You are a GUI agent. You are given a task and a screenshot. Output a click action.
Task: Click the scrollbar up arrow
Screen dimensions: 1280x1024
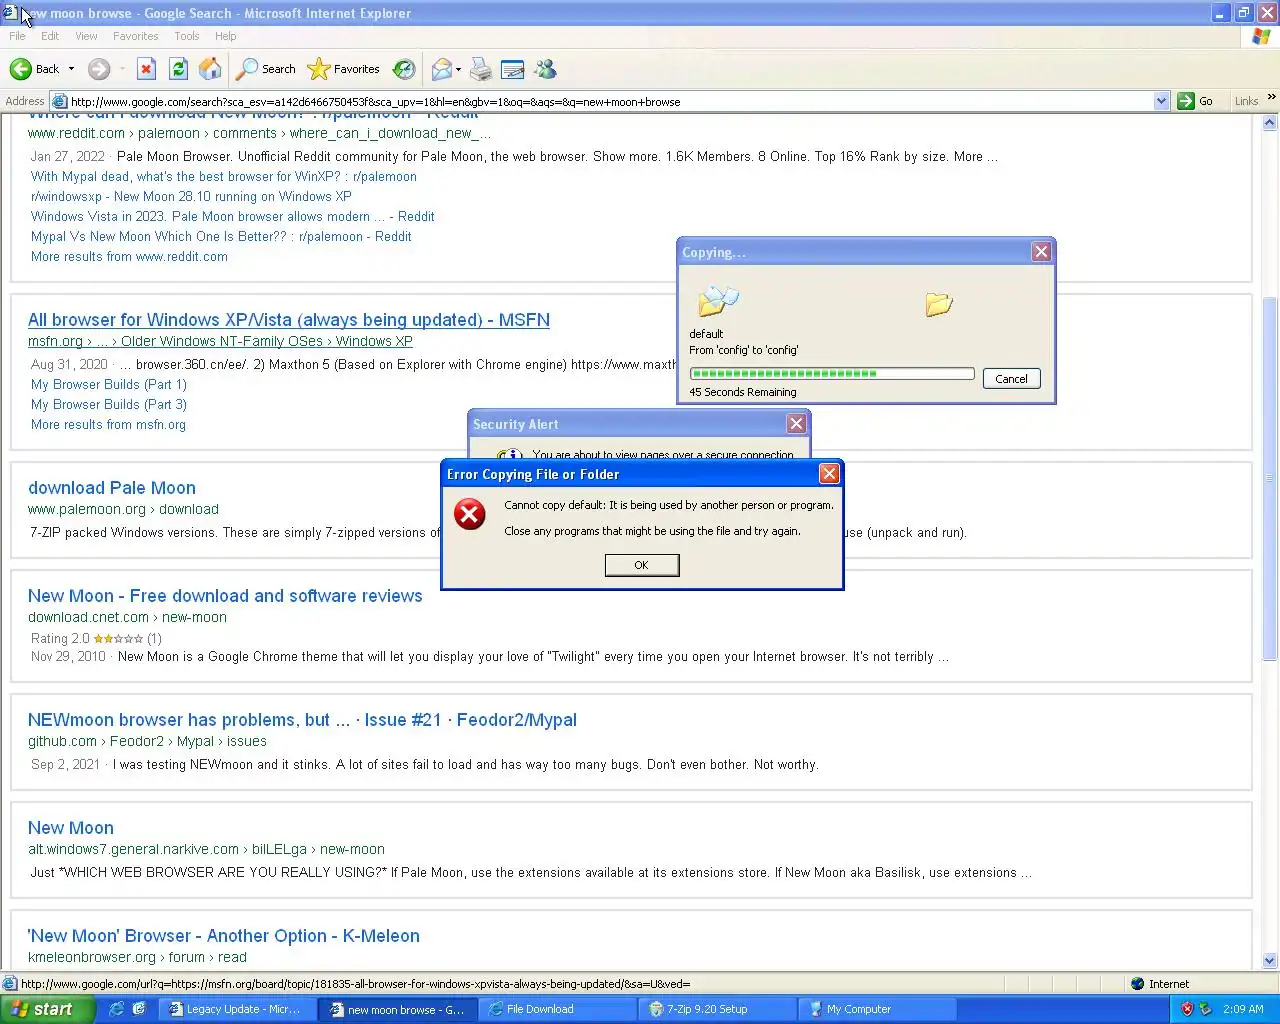pyautogui.click(x=1270, y=123)
